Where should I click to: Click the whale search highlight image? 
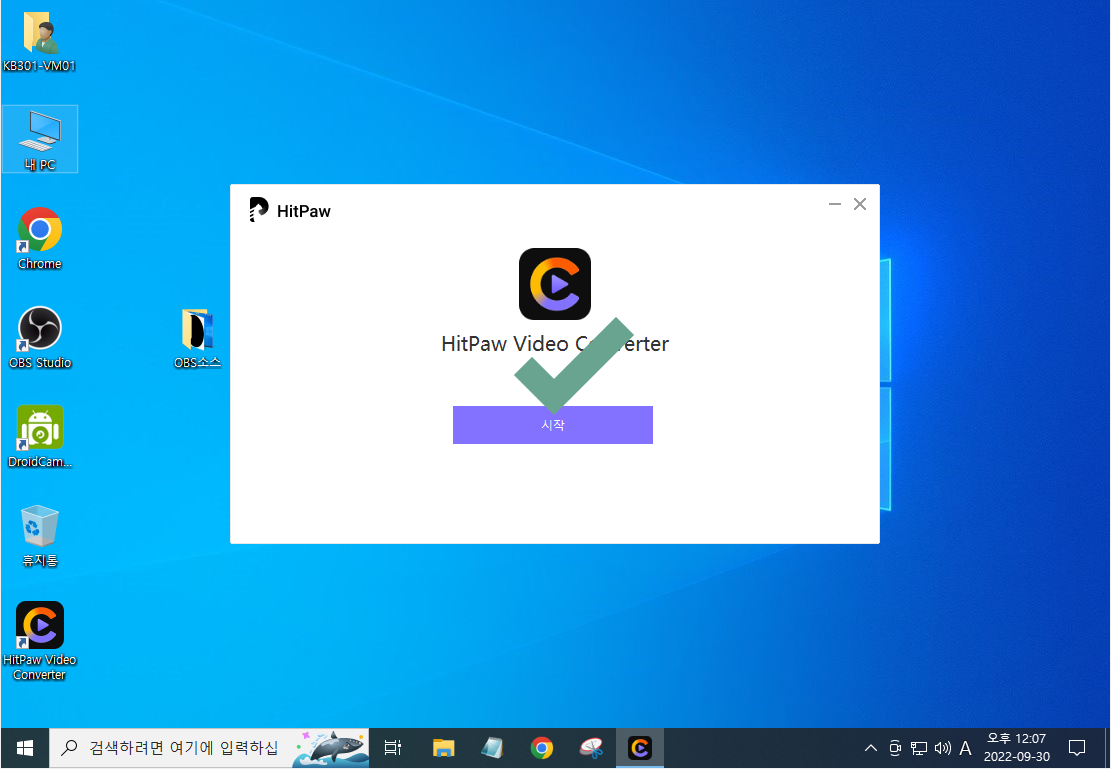[331, 748]
